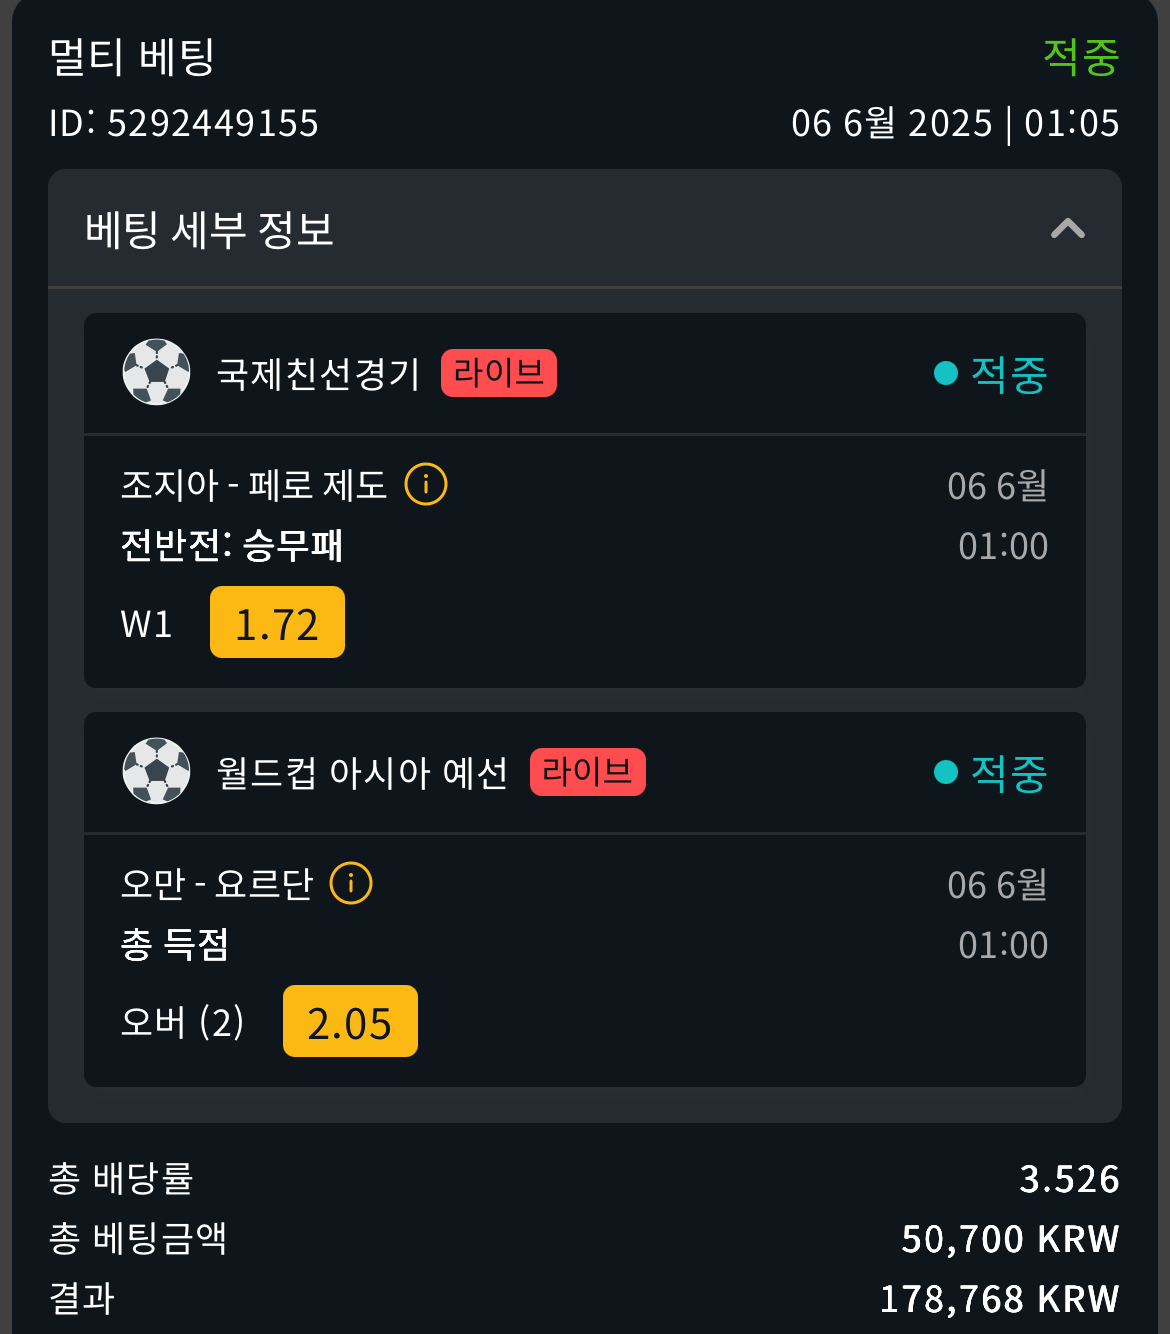Open the 오만 - 요르단 match title

click(217, 884)
